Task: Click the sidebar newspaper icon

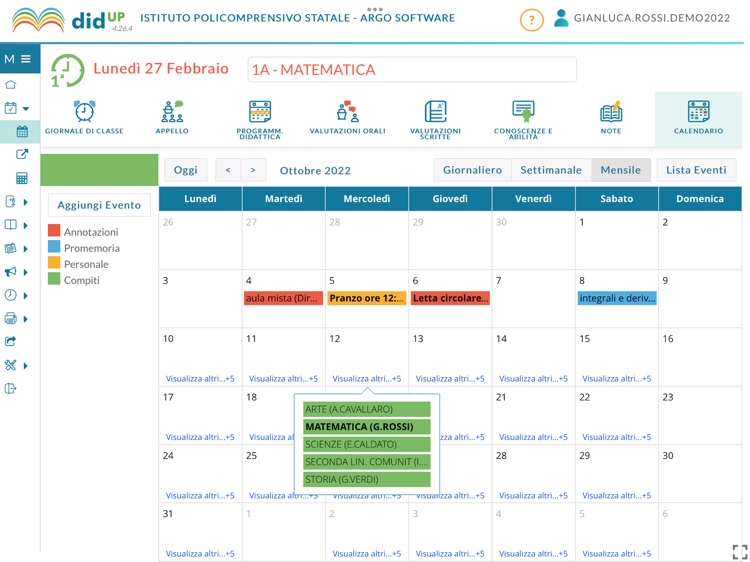Action: click(11, 248)
